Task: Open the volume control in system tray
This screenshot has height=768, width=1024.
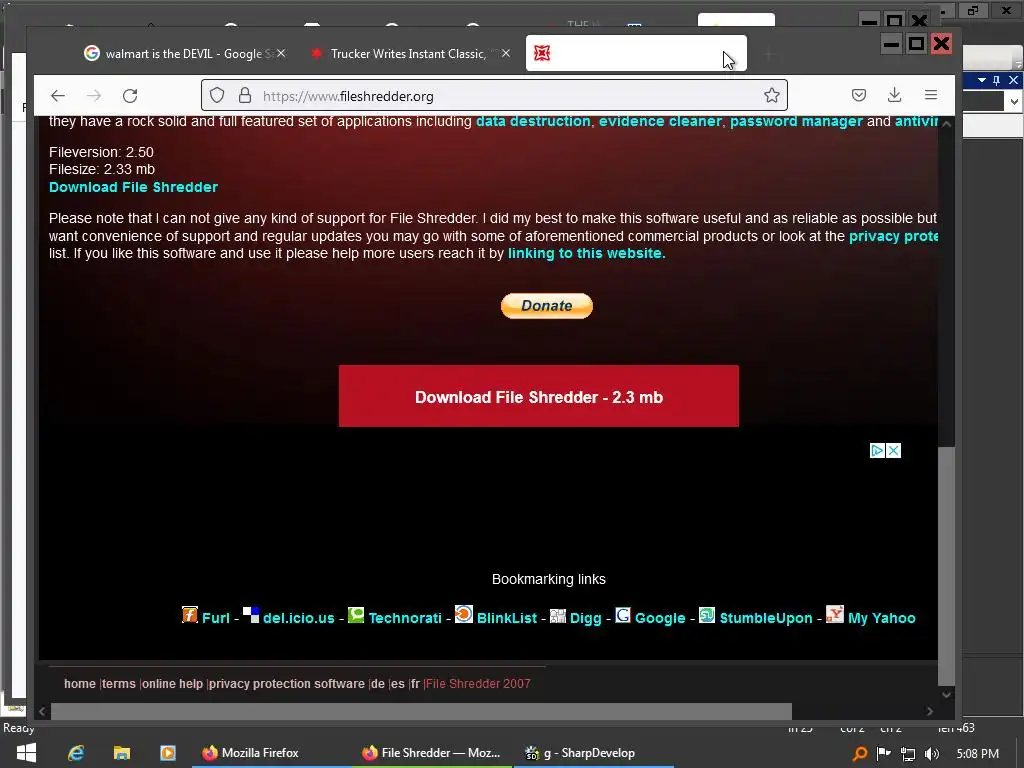Action: tap(932, 754)
